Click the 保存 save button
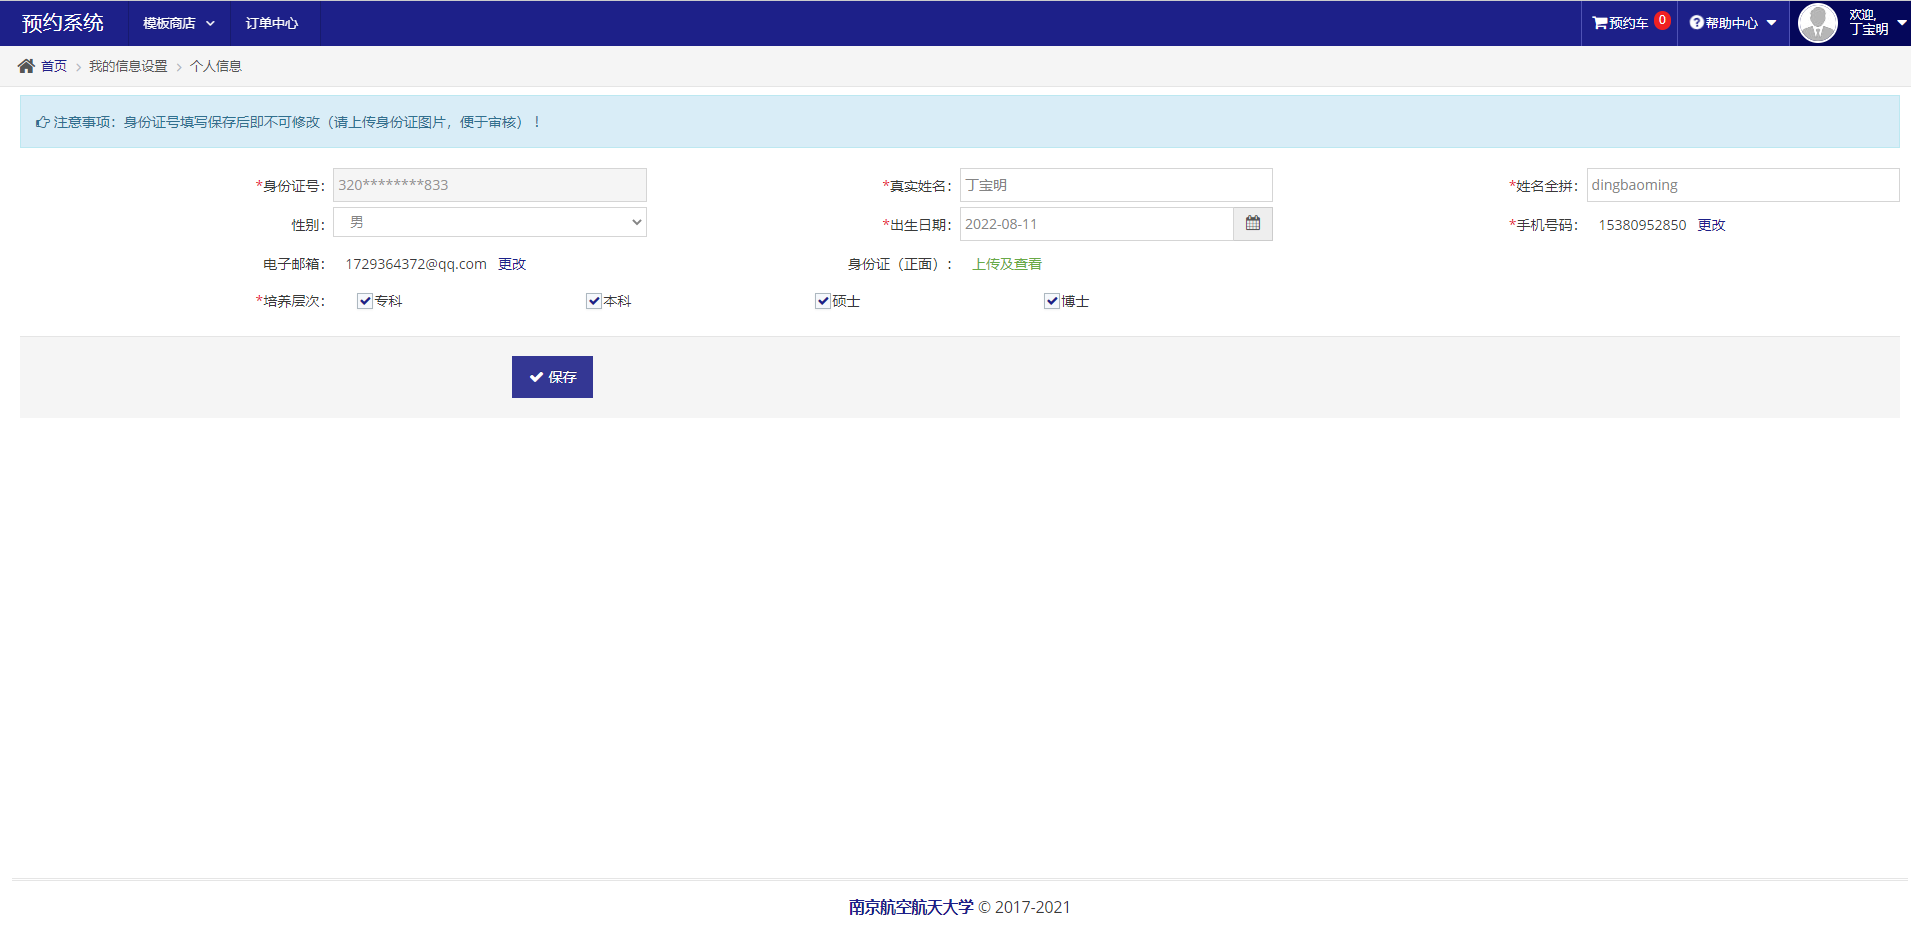Viewport: 1911px width, 937px height. coord(552,377)
